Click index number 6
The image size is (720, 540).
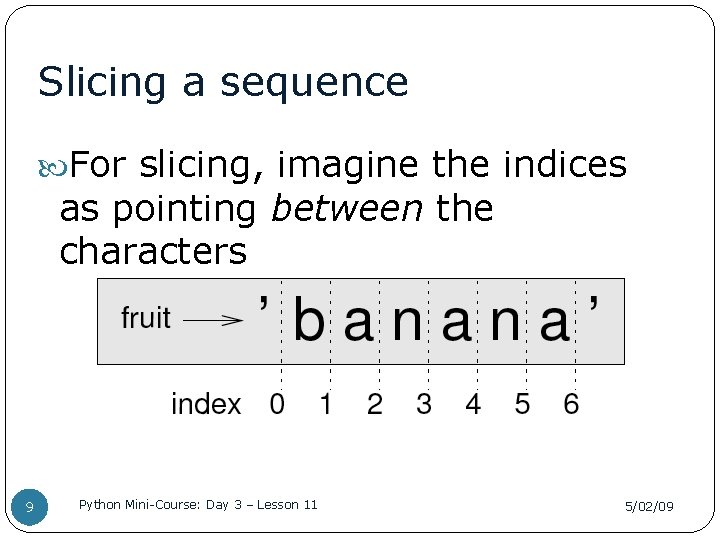[571, 405]
